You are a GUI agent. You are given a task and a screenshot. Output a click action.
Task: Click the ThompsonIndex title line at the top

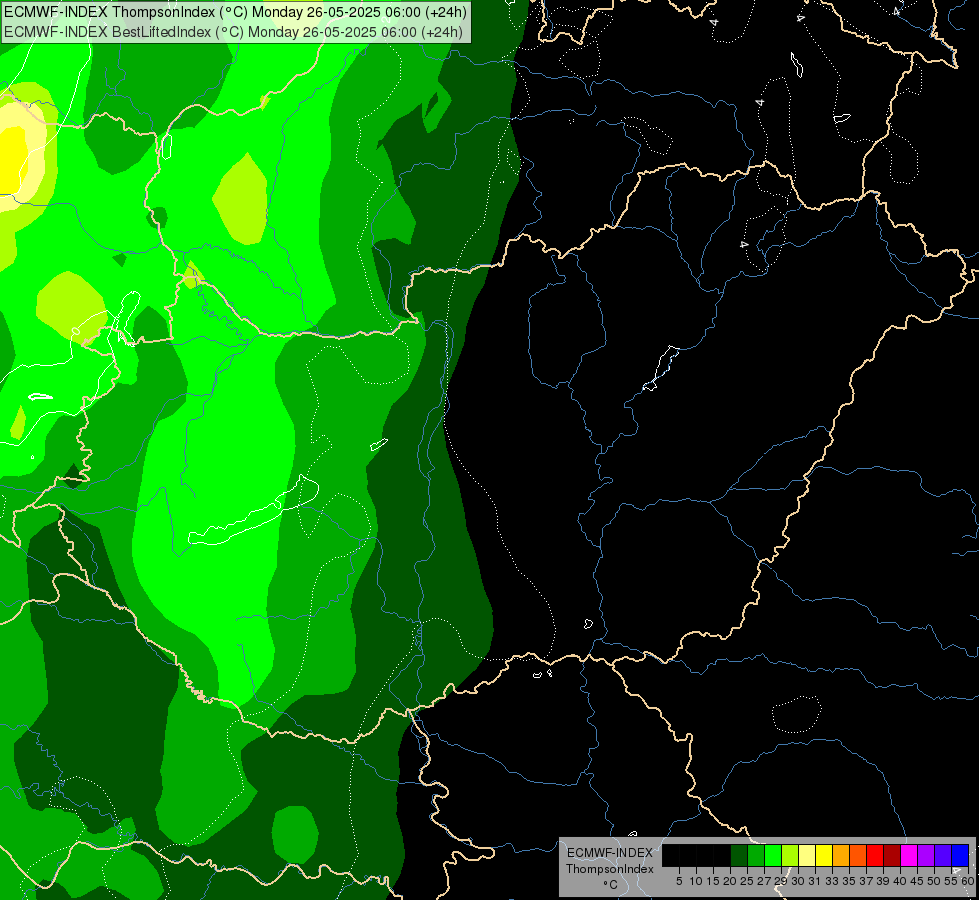[235, 12]
